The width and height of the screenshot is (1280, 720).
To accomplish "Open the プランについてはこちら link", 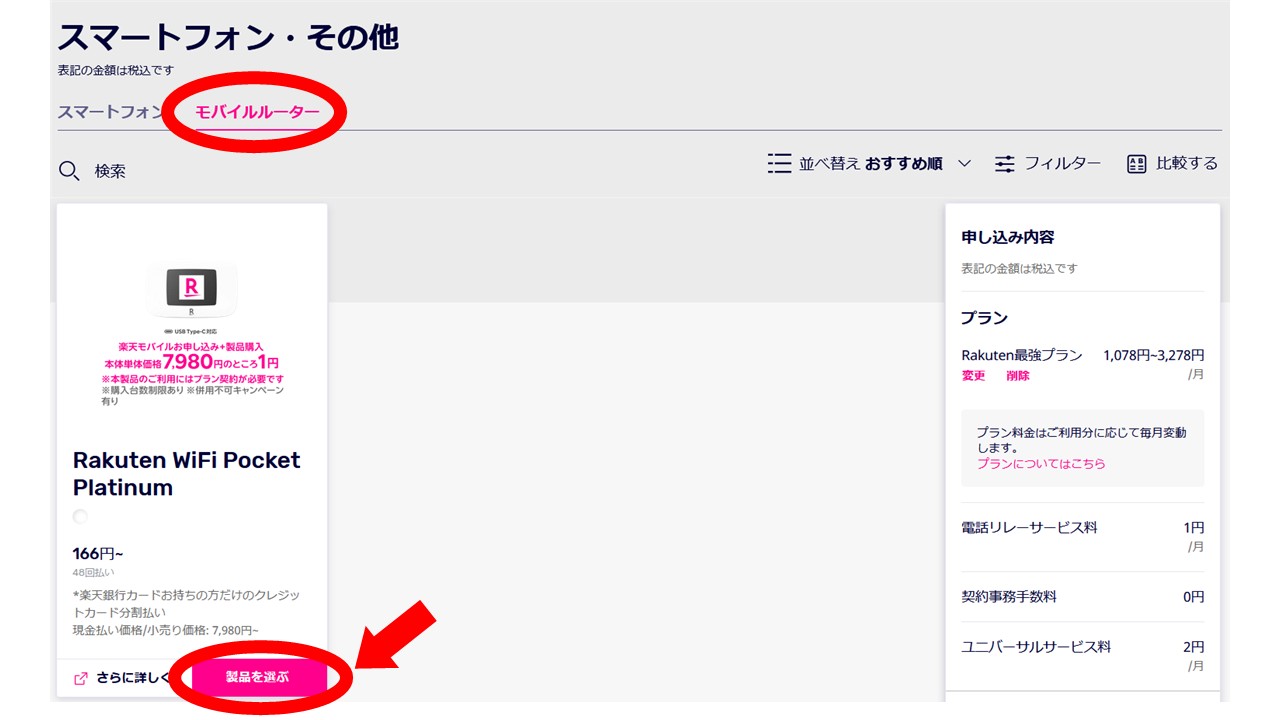I will 1041,464.
